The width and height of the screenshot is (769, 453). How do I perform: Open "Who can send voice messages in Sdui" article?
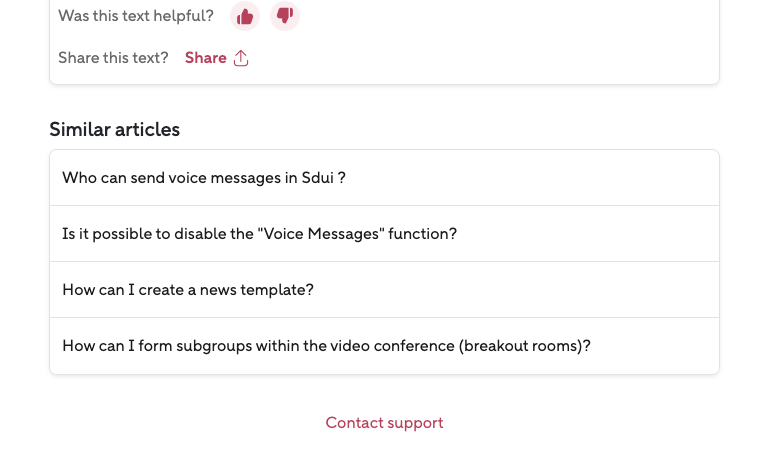click(x=204, y=178)
